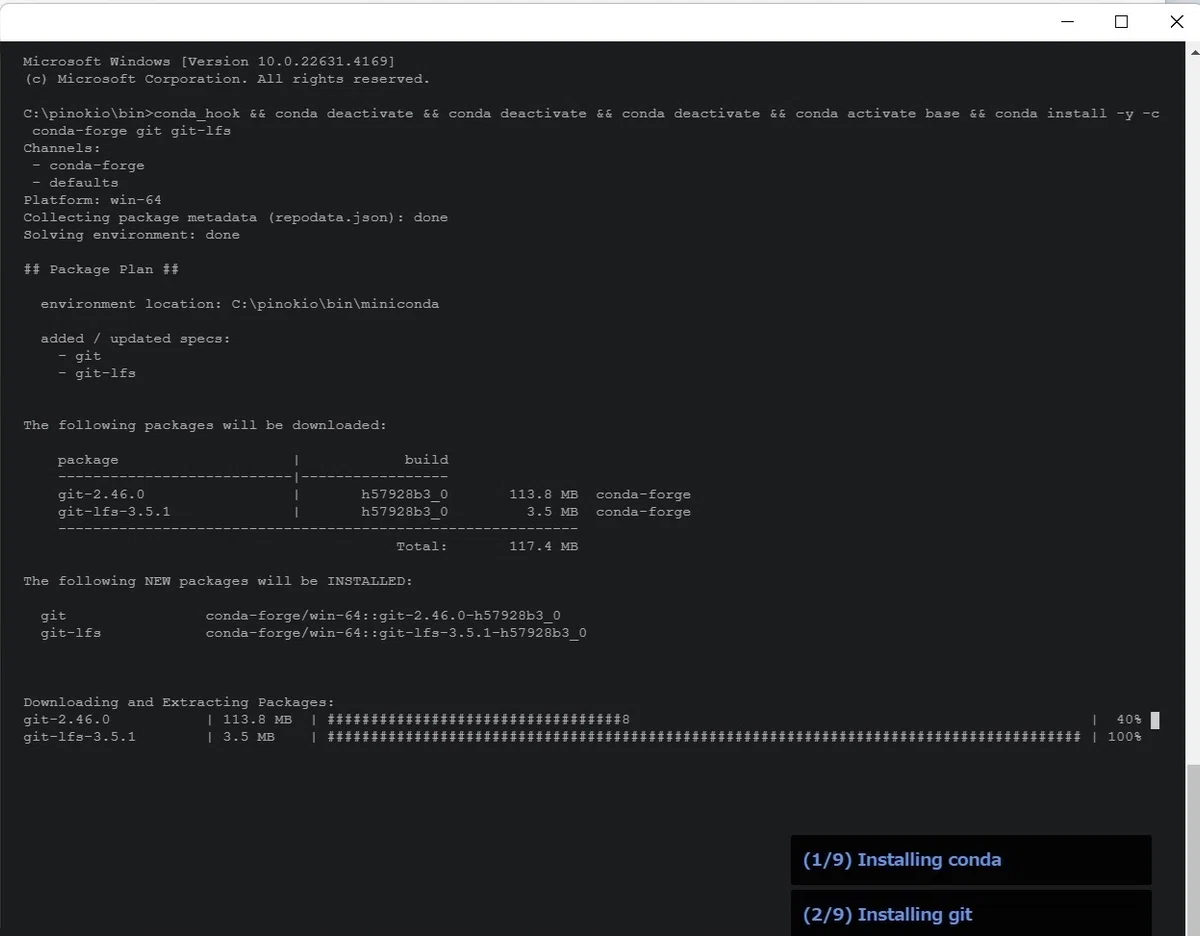Click "Collecting package metadata (repodata.json): done"

(x=235, y=217)
